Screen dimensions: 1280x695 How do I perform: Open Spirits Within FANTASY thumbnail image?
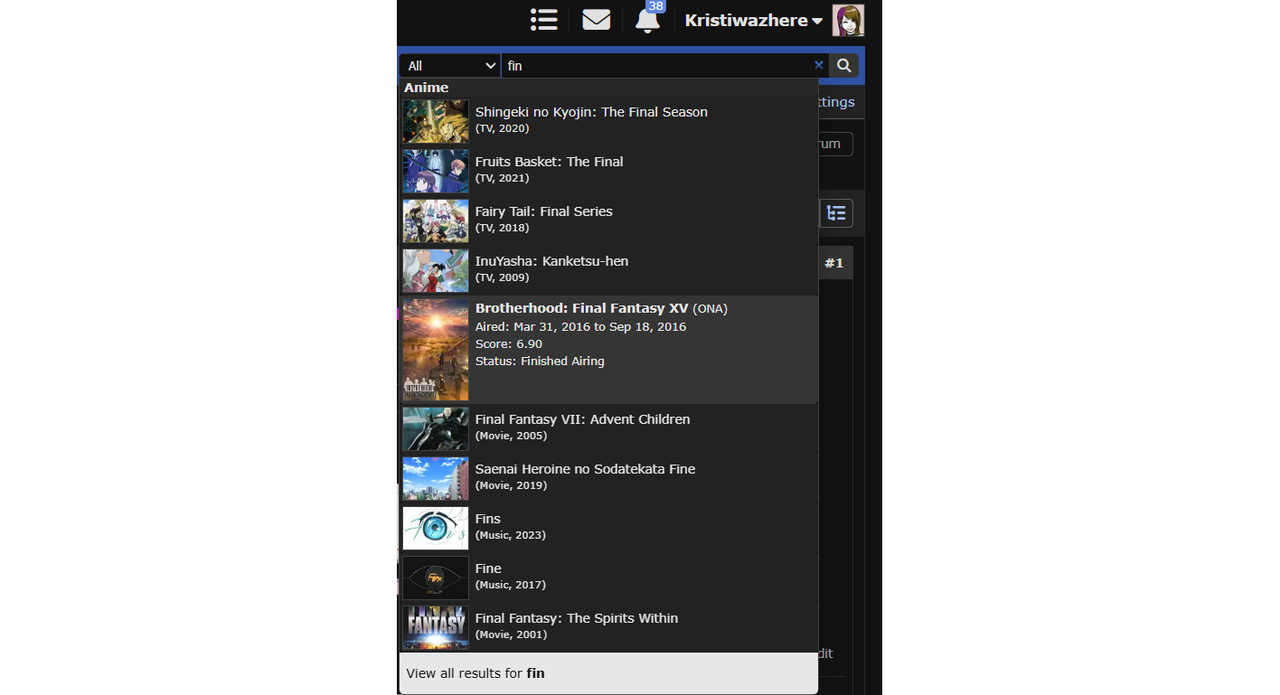tap(435, 629)
